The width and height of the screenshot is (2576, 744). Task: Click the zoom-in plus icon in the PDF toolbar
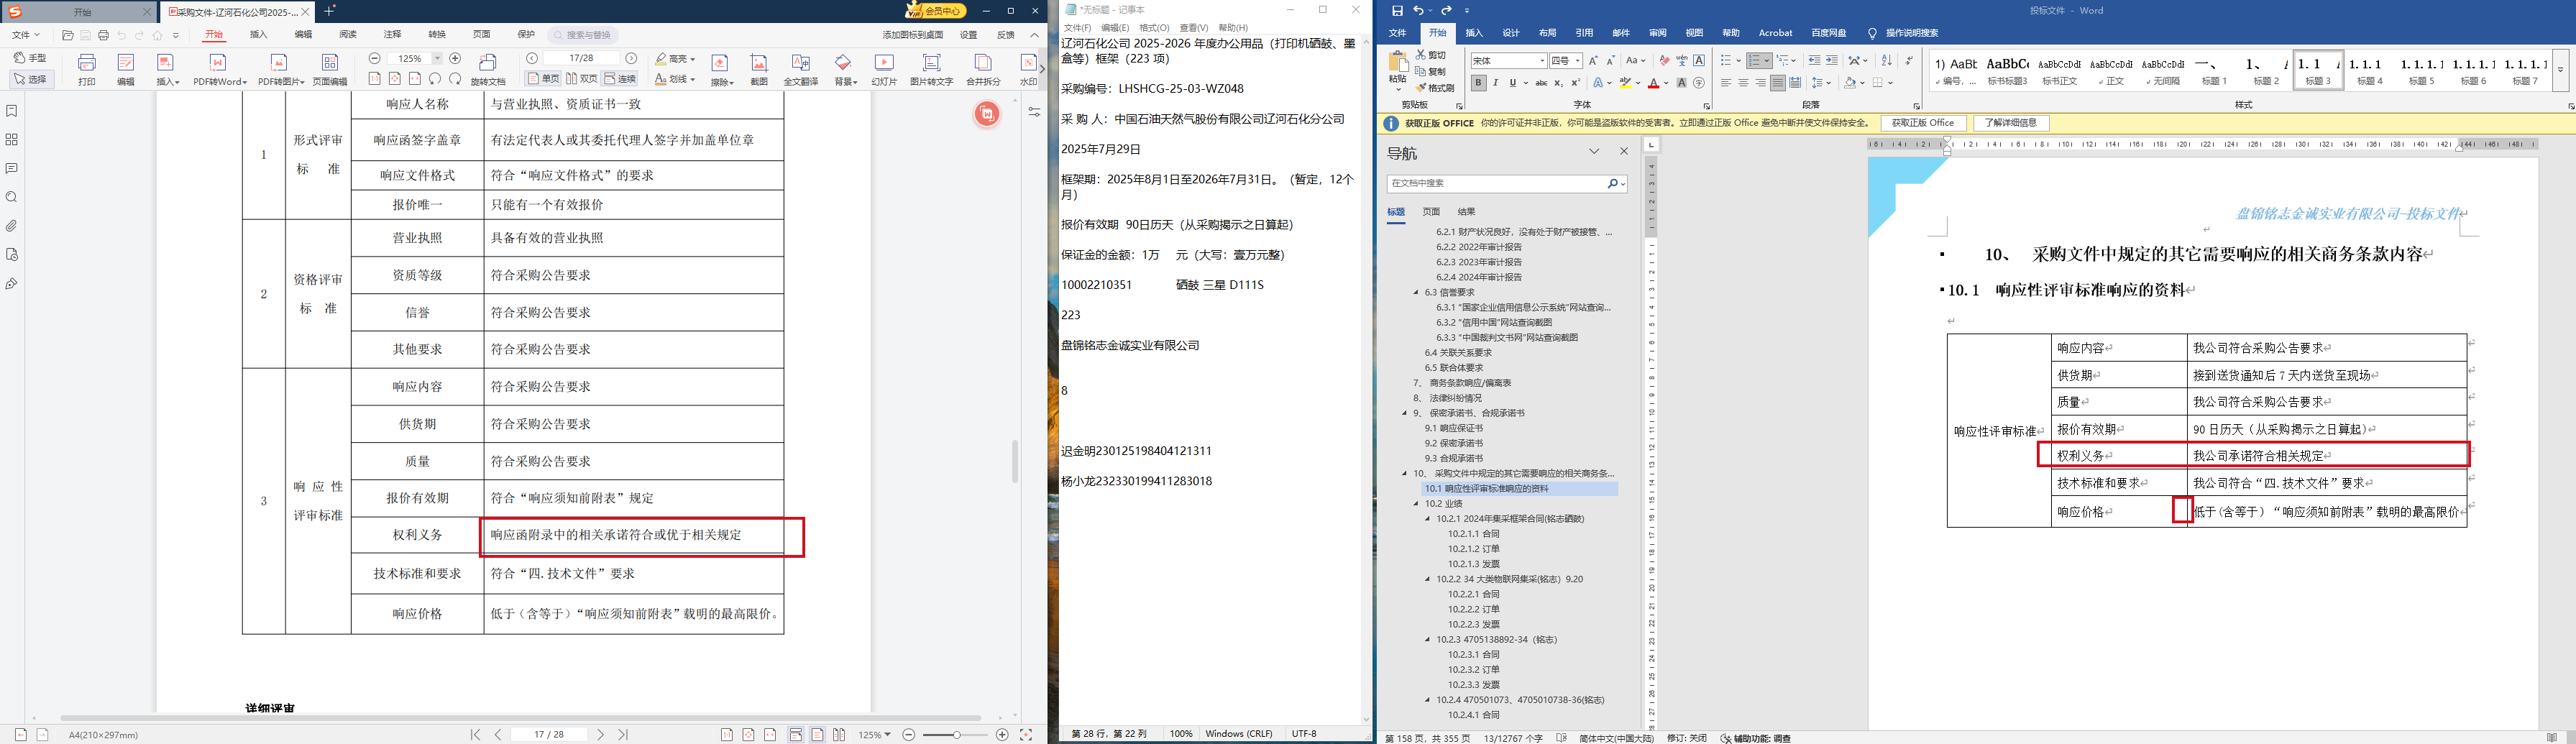(456, 59)
